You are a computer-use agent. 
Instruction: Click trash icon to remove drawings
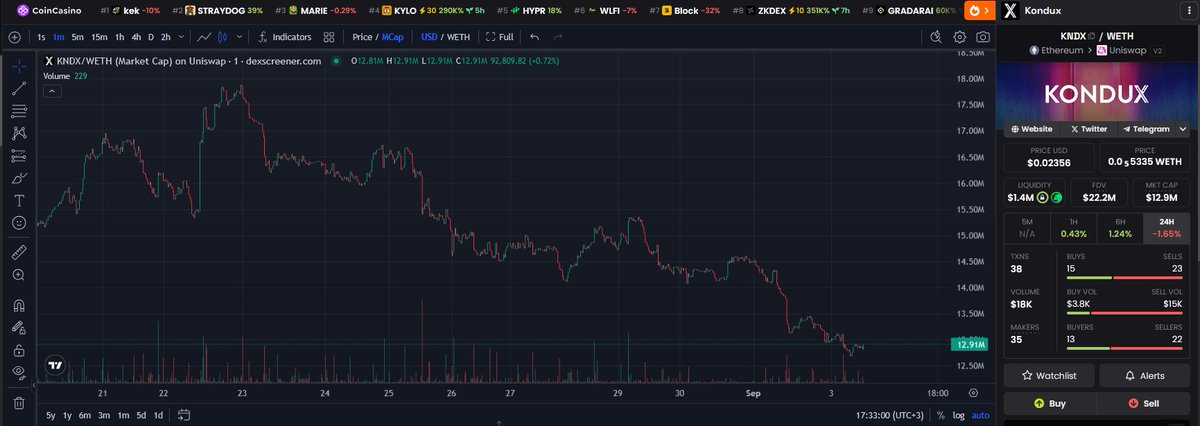(18, 403)
